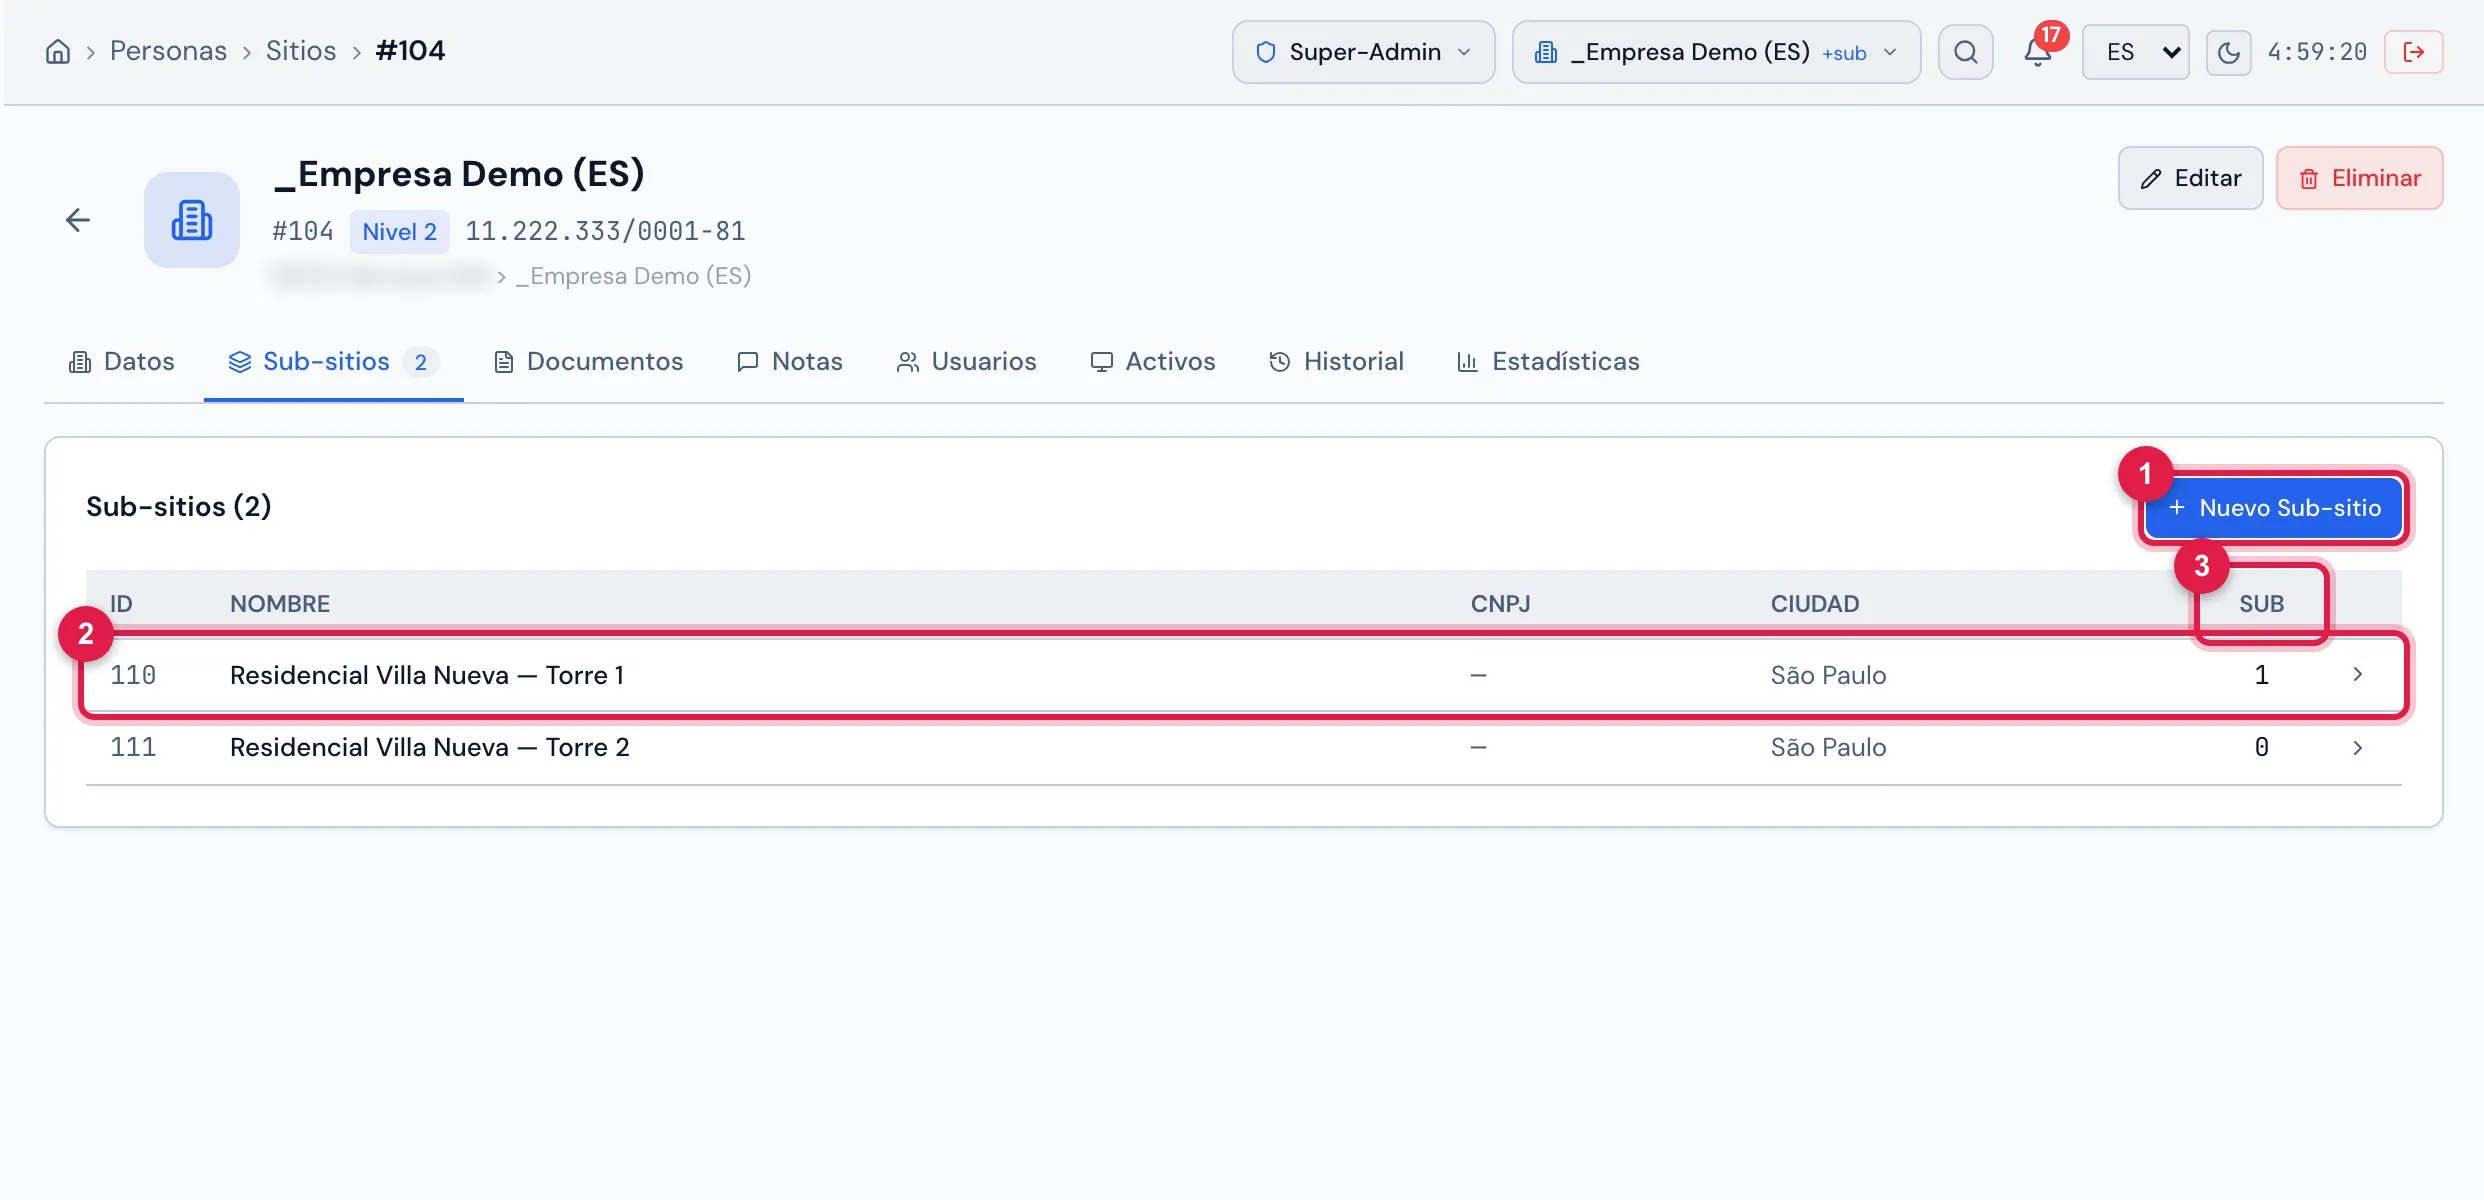Open the Usuarios tab
The height and width of the screenshot is (1200, 2484).
click(x=966, y=362)
